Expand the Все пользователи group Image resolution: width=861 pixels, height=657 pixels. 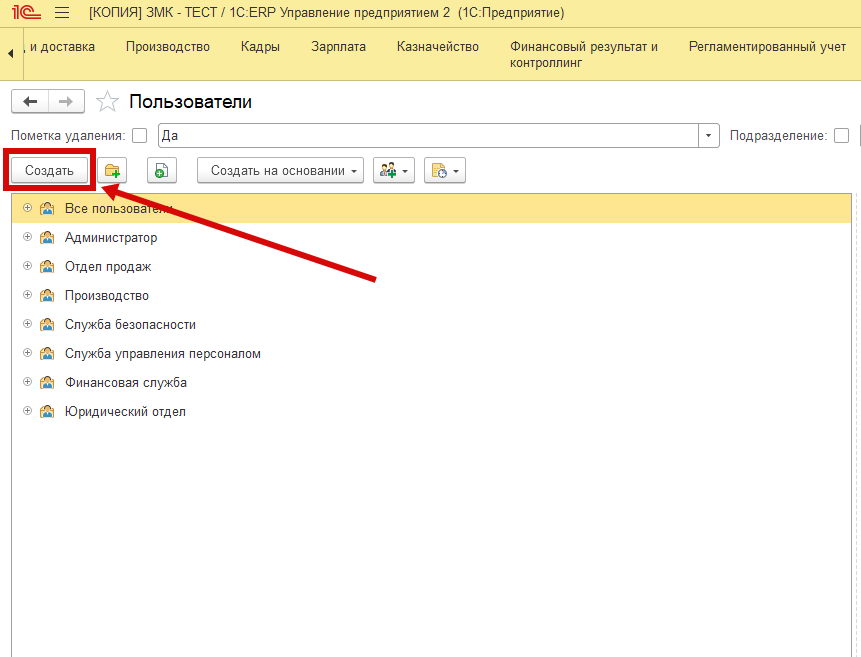coord(27,208)
